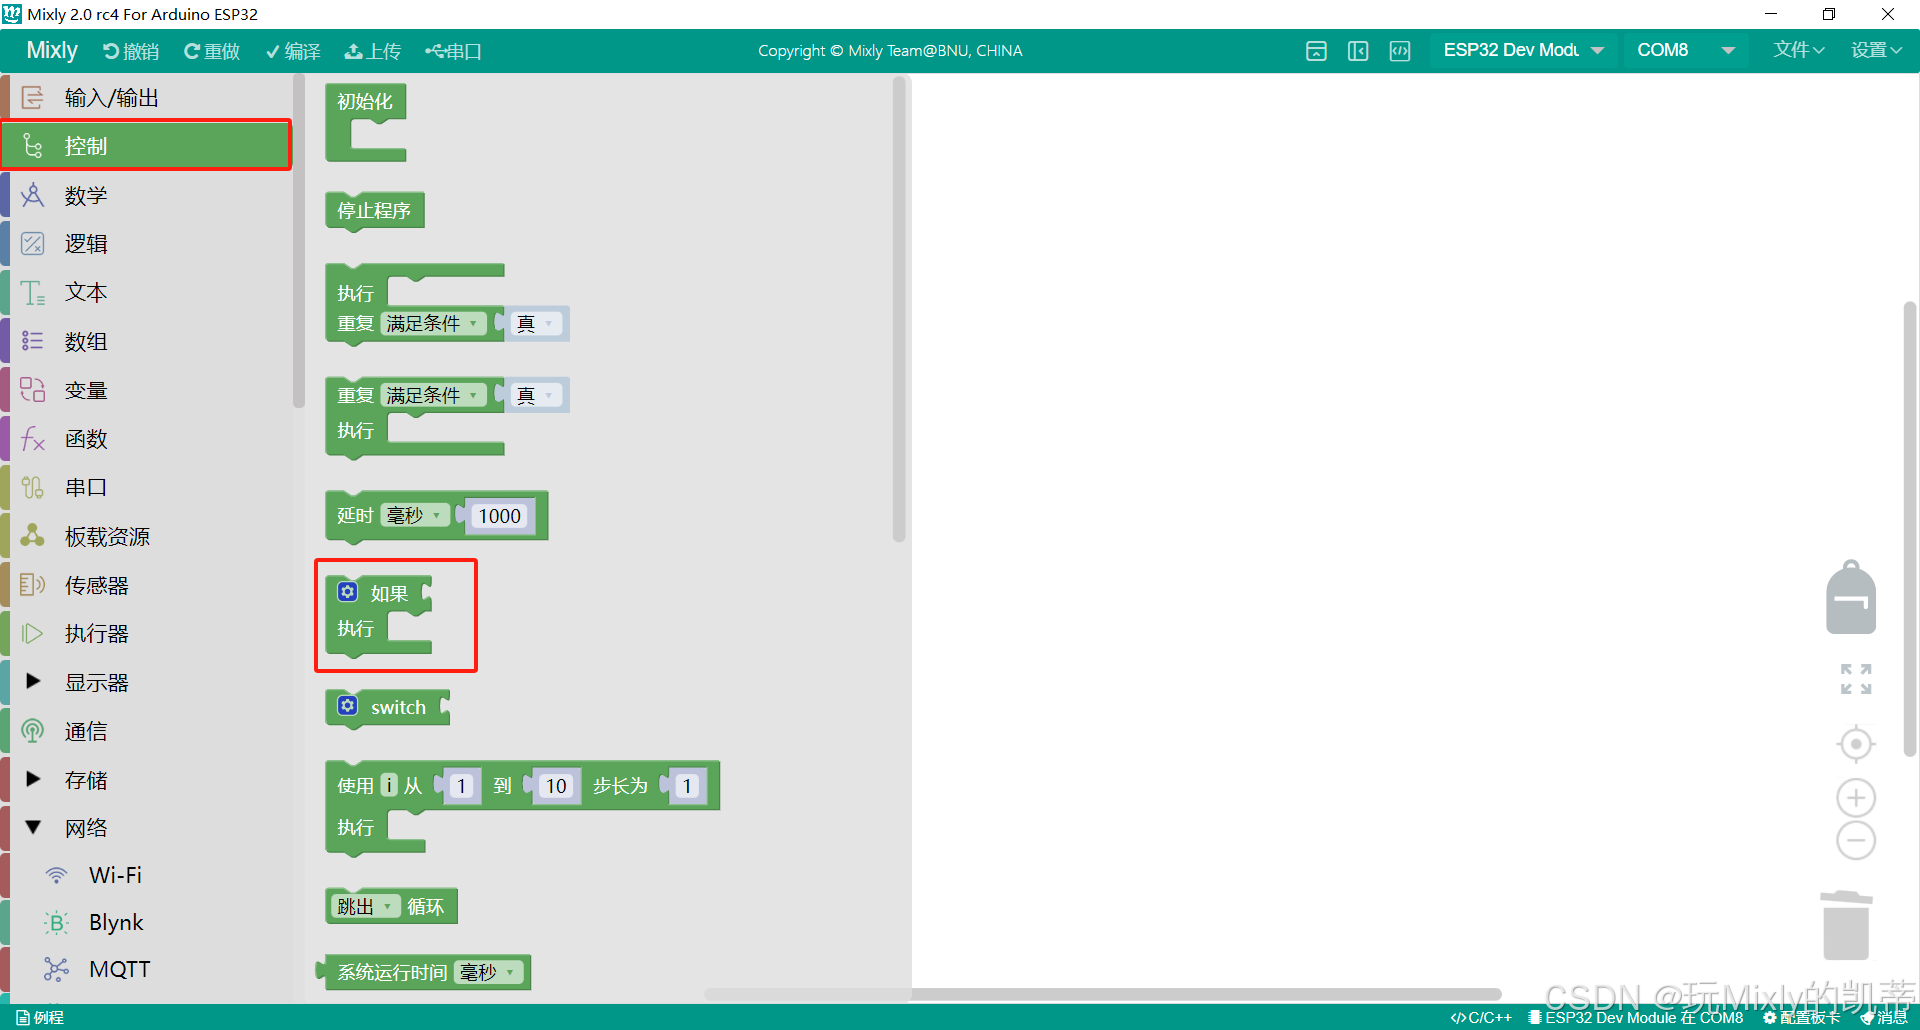1920x1030 pixels.
Task: Open the mutator gear on the 如果 block
Action: pyautogui.click(x=347, y=592)
